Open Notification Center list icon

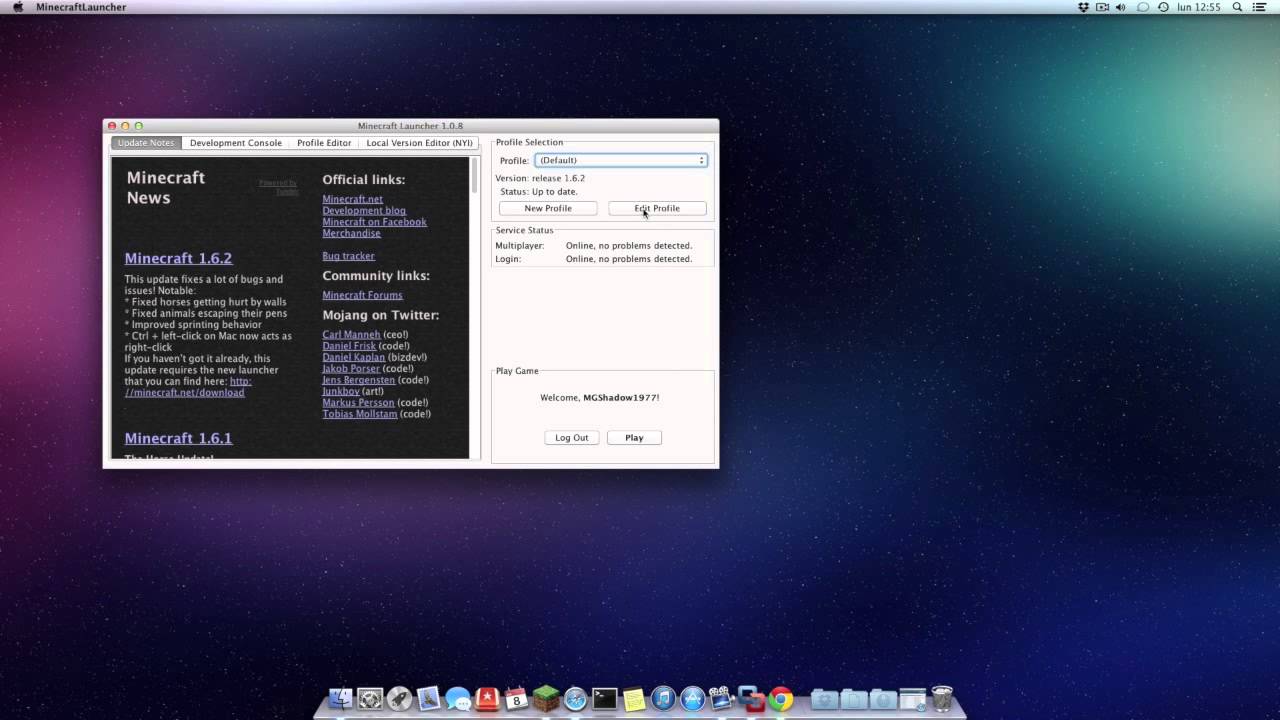click(1259, 7)
